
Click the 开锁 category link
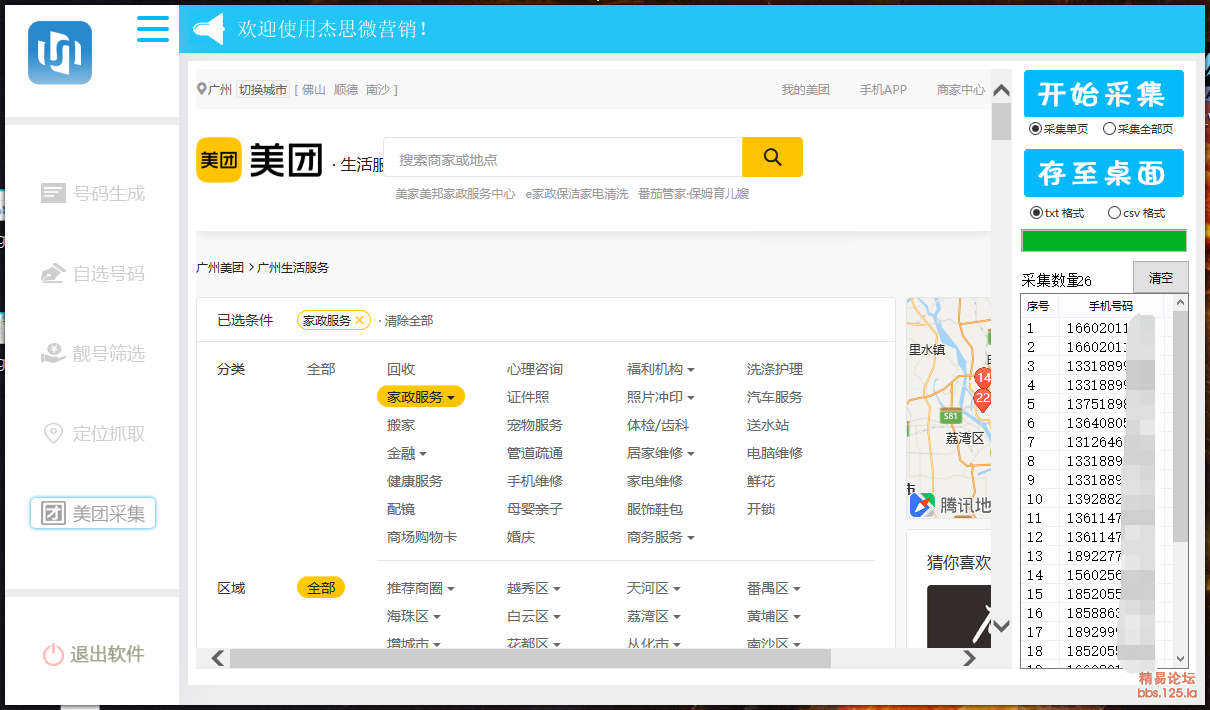(761, 509)
